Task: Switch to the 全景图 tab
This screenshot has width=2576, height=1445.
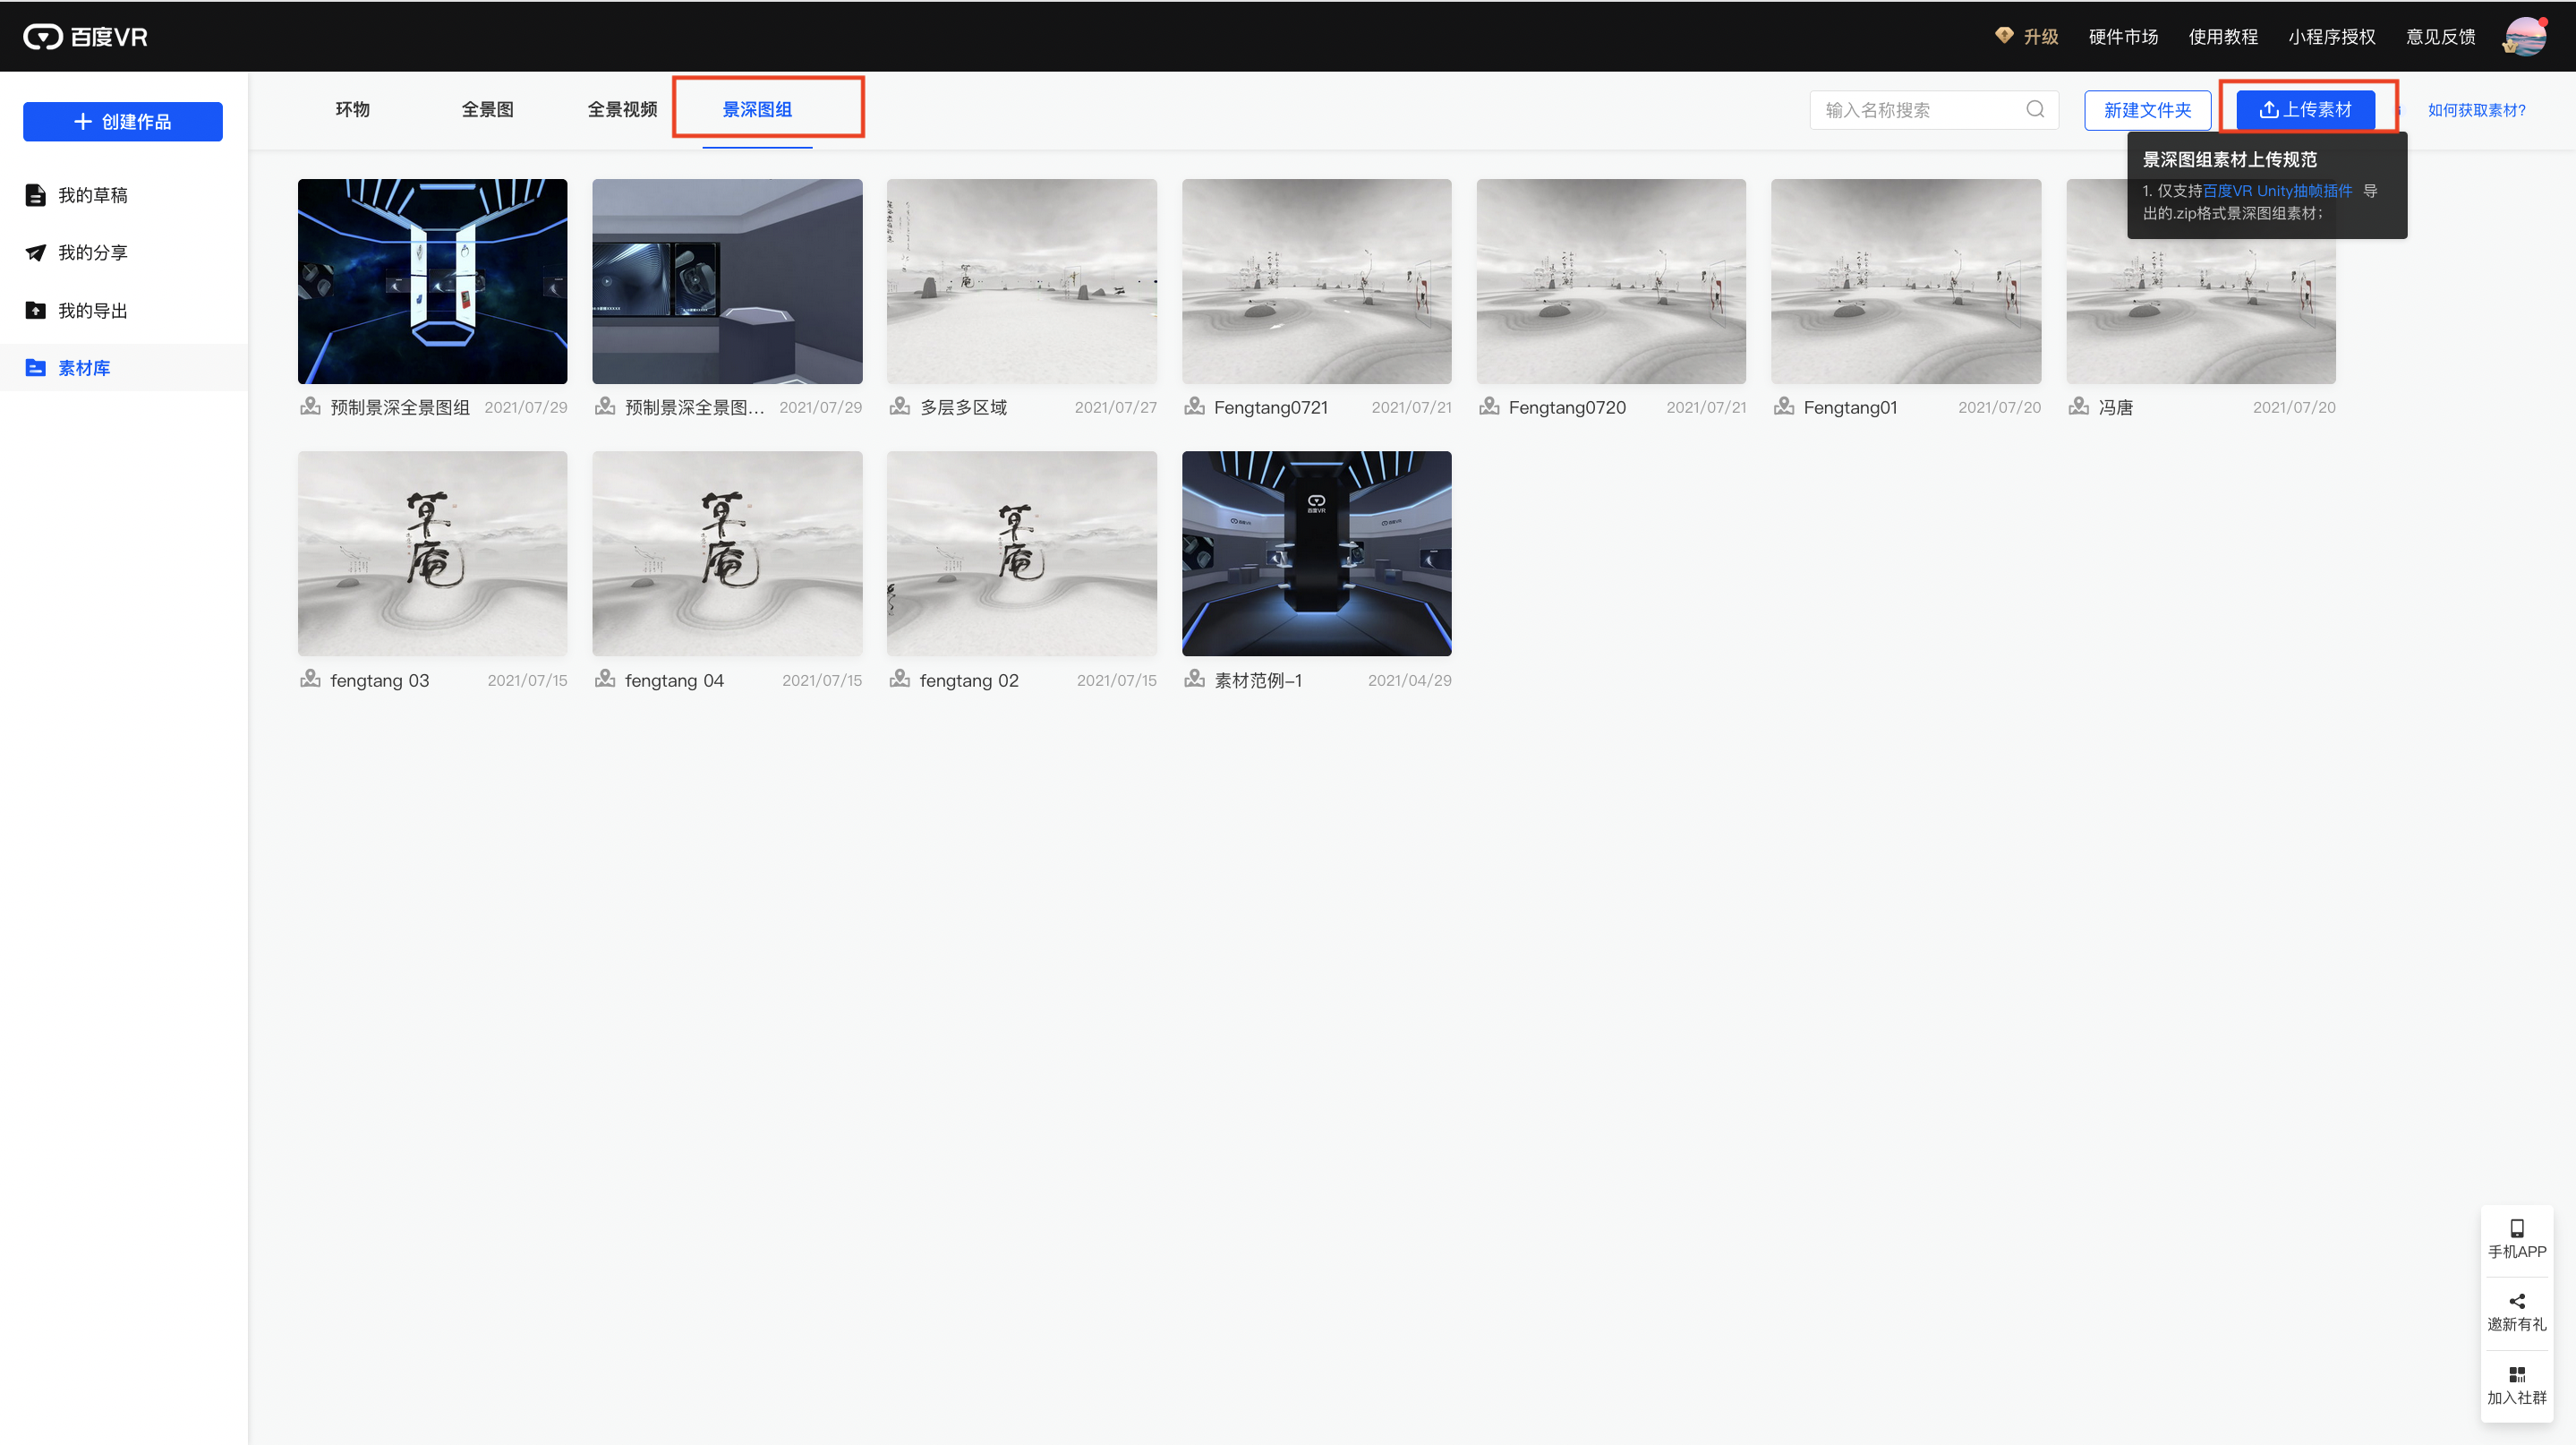Action: point(487,110)
